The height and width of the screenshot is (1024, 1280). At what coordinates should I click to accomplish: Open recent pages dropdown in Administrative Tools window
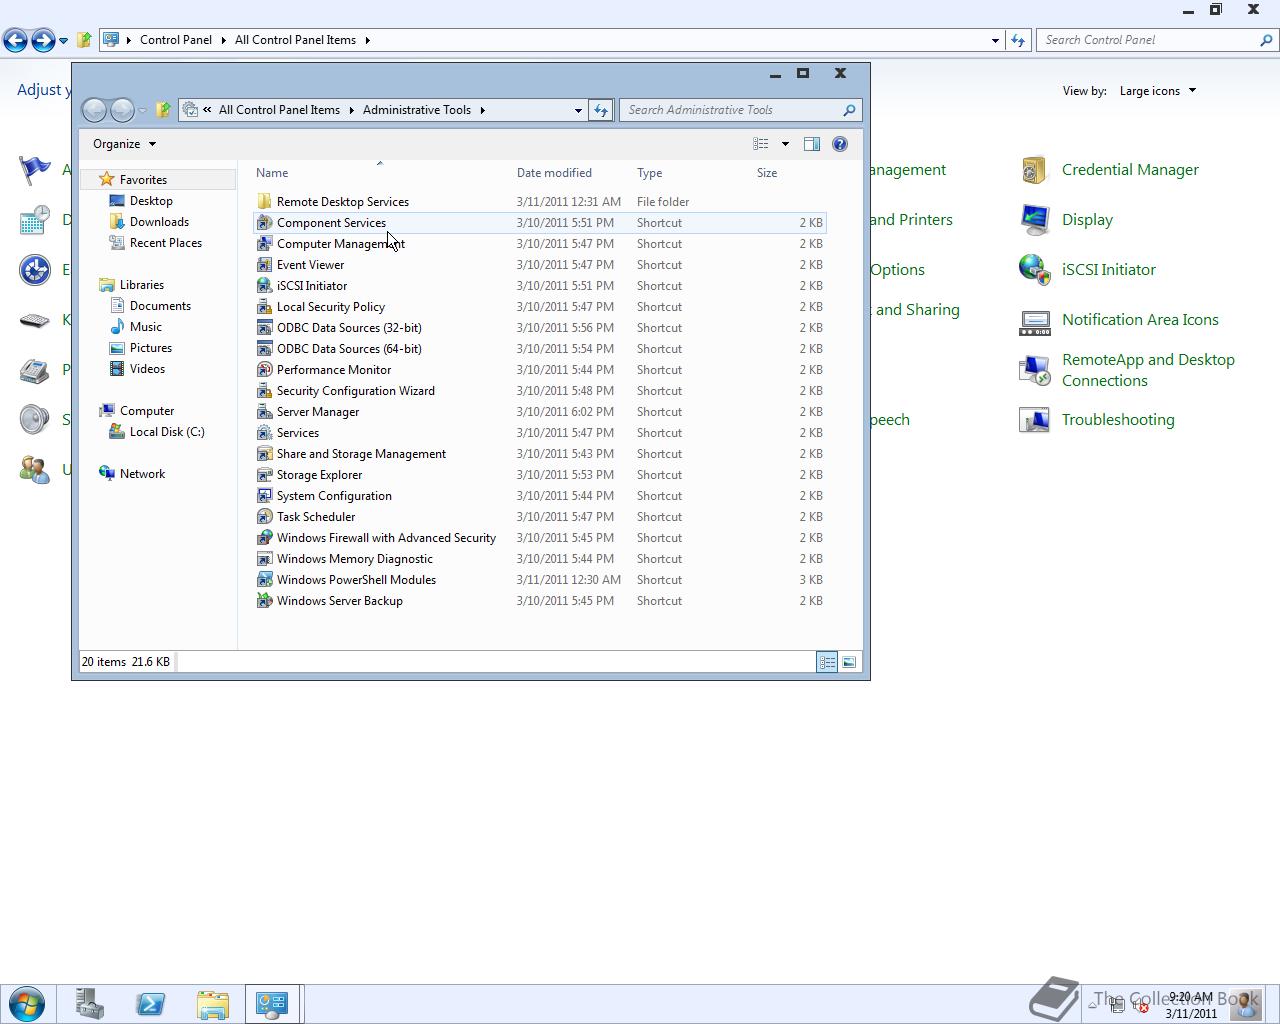coord(142,110)
